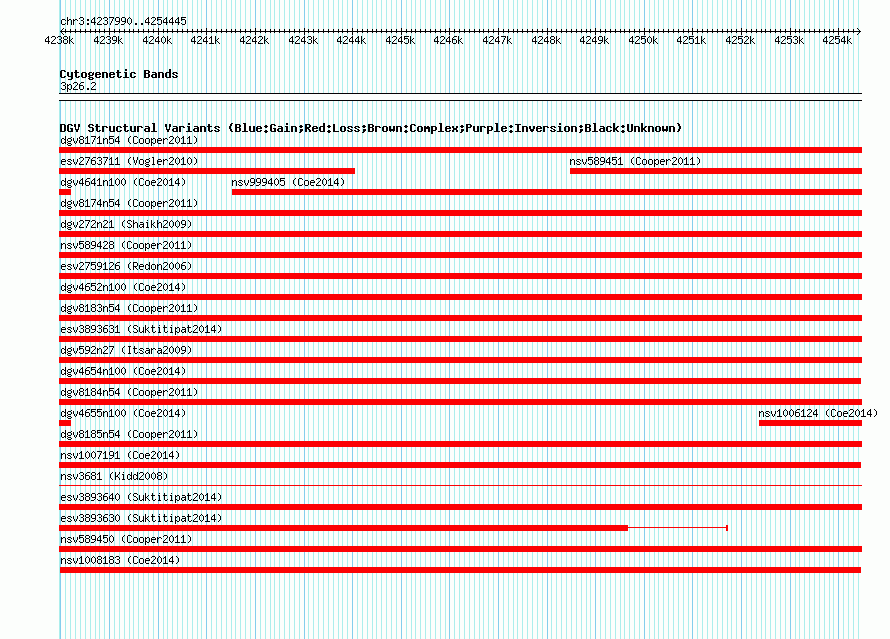Open nsv999405 (Coe2014) variant label
Screen dimensions: 890x639
[x=288, y=183]
